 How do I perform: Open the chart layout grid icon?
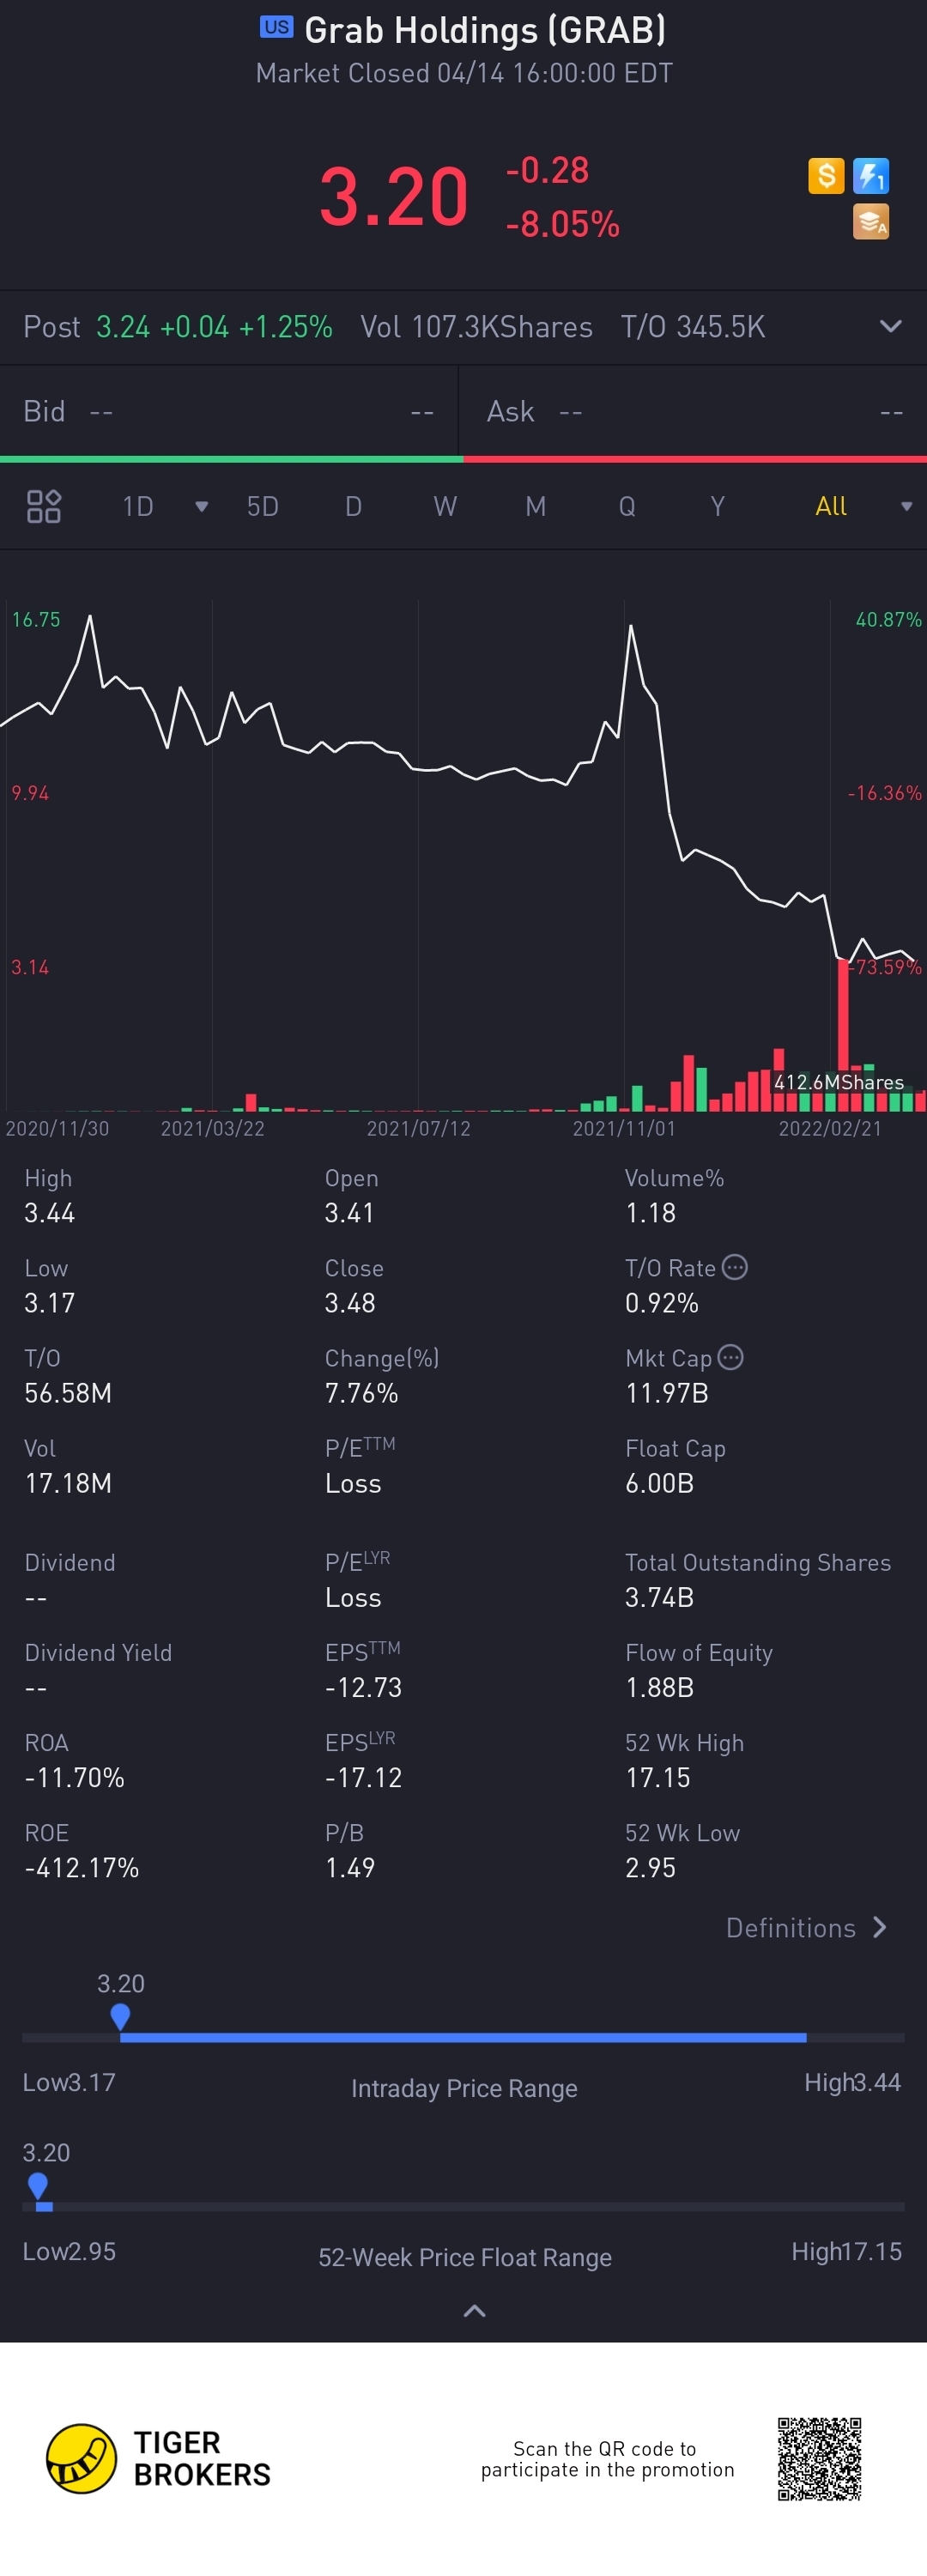tap(44, 506)
